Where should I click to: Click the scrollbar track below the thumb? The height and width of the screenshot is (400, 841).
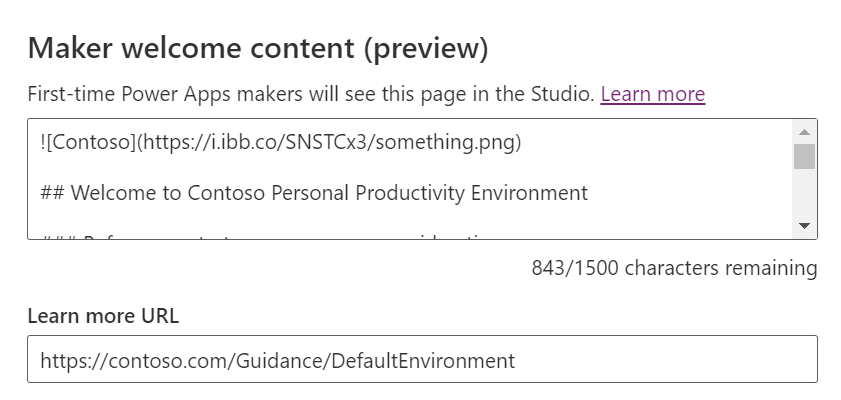[x=804, y=195]
